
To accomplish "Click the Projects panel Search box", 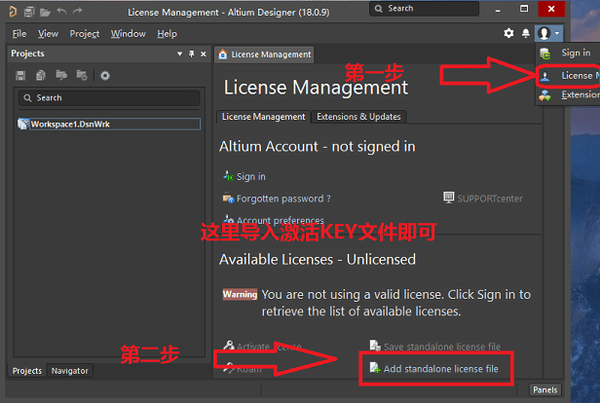I will pos(109,98).
